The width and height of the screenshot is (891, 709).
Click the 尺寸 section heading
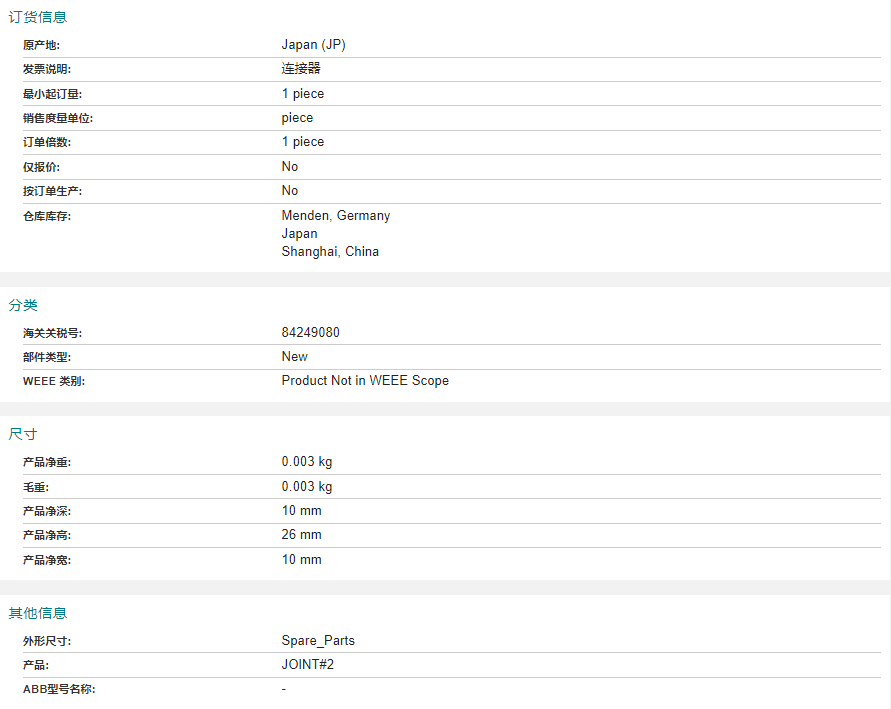(x=23, y=434)
